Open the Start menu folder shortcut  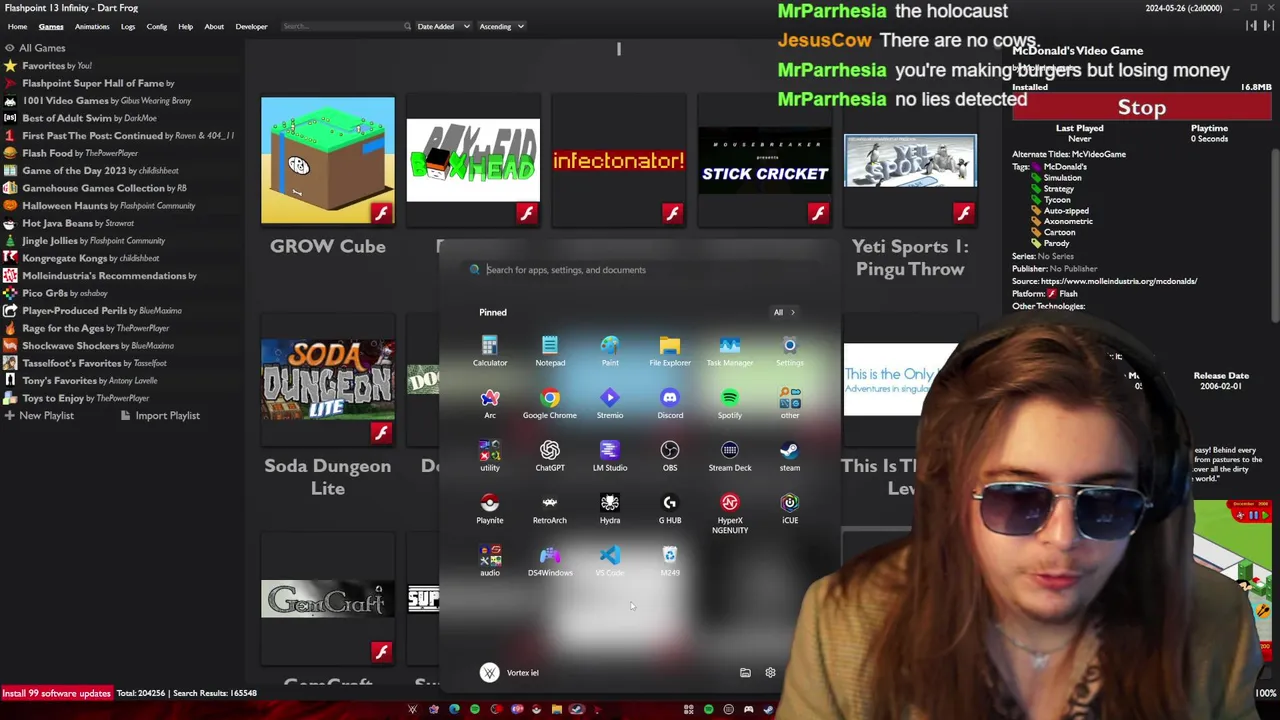point(745,673)
